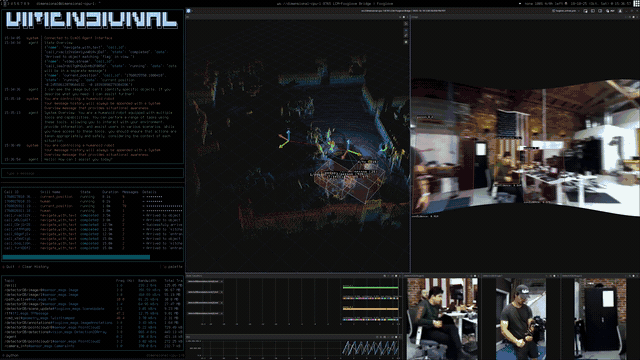640x360 pixels.
Task: Click the Clear History button
Action: click(x=33, y=267)
